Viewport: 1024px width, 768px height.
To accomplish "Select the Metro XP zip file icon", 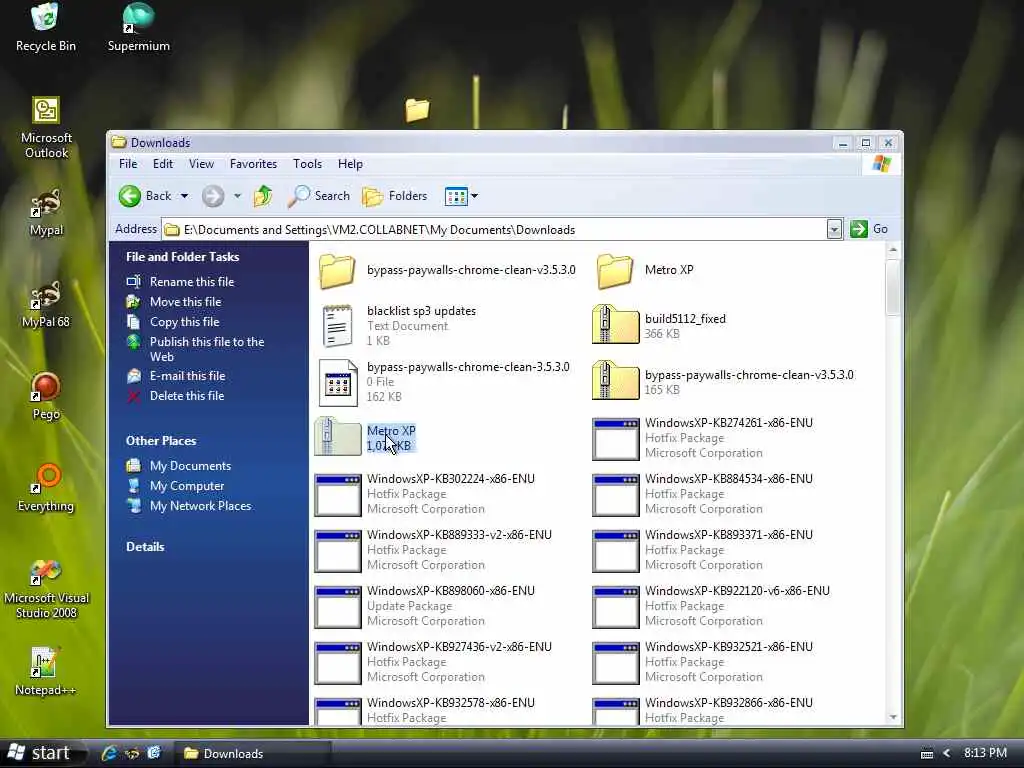I will (338, 437).
